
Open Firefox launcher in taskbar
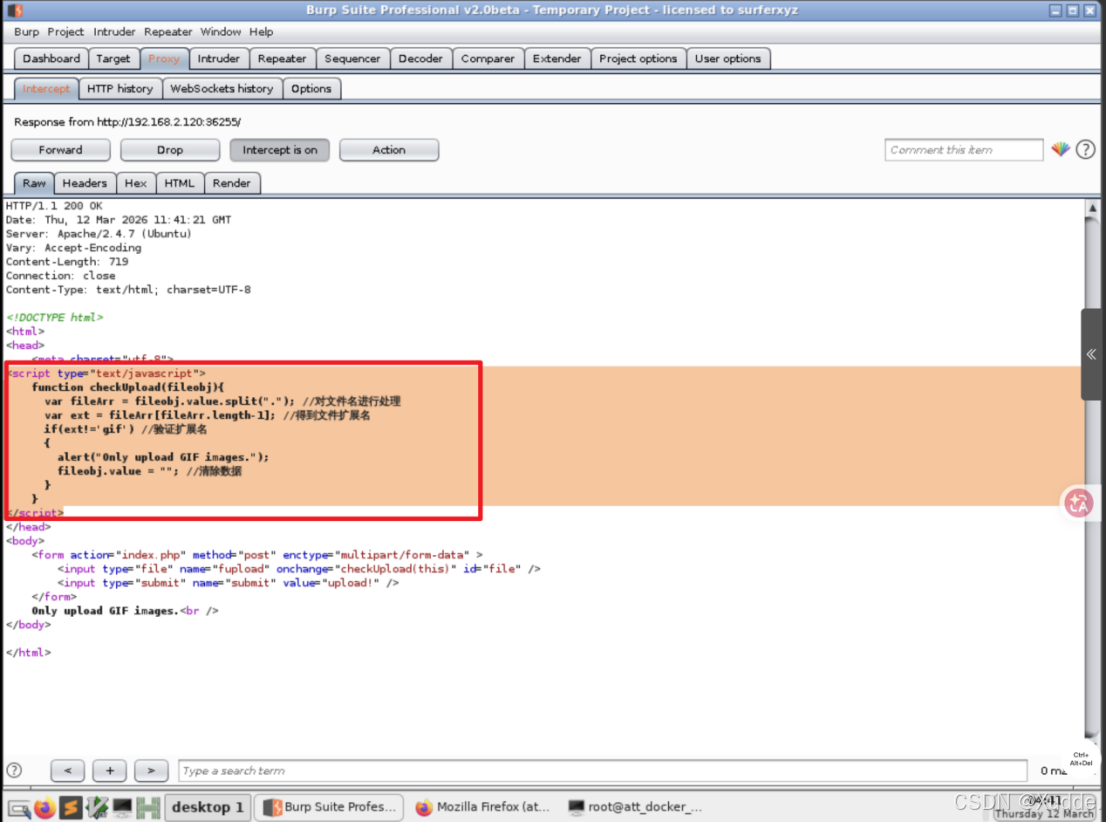44,807
